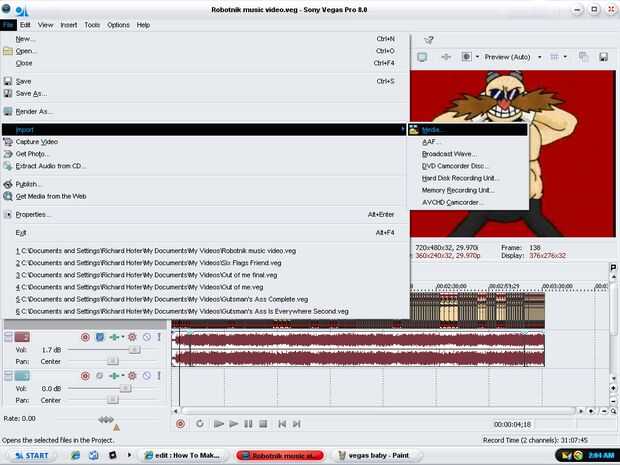Open automation settings gear on 1.7 dB track
This screenshot has height=465, width=620.
[132, 337]
